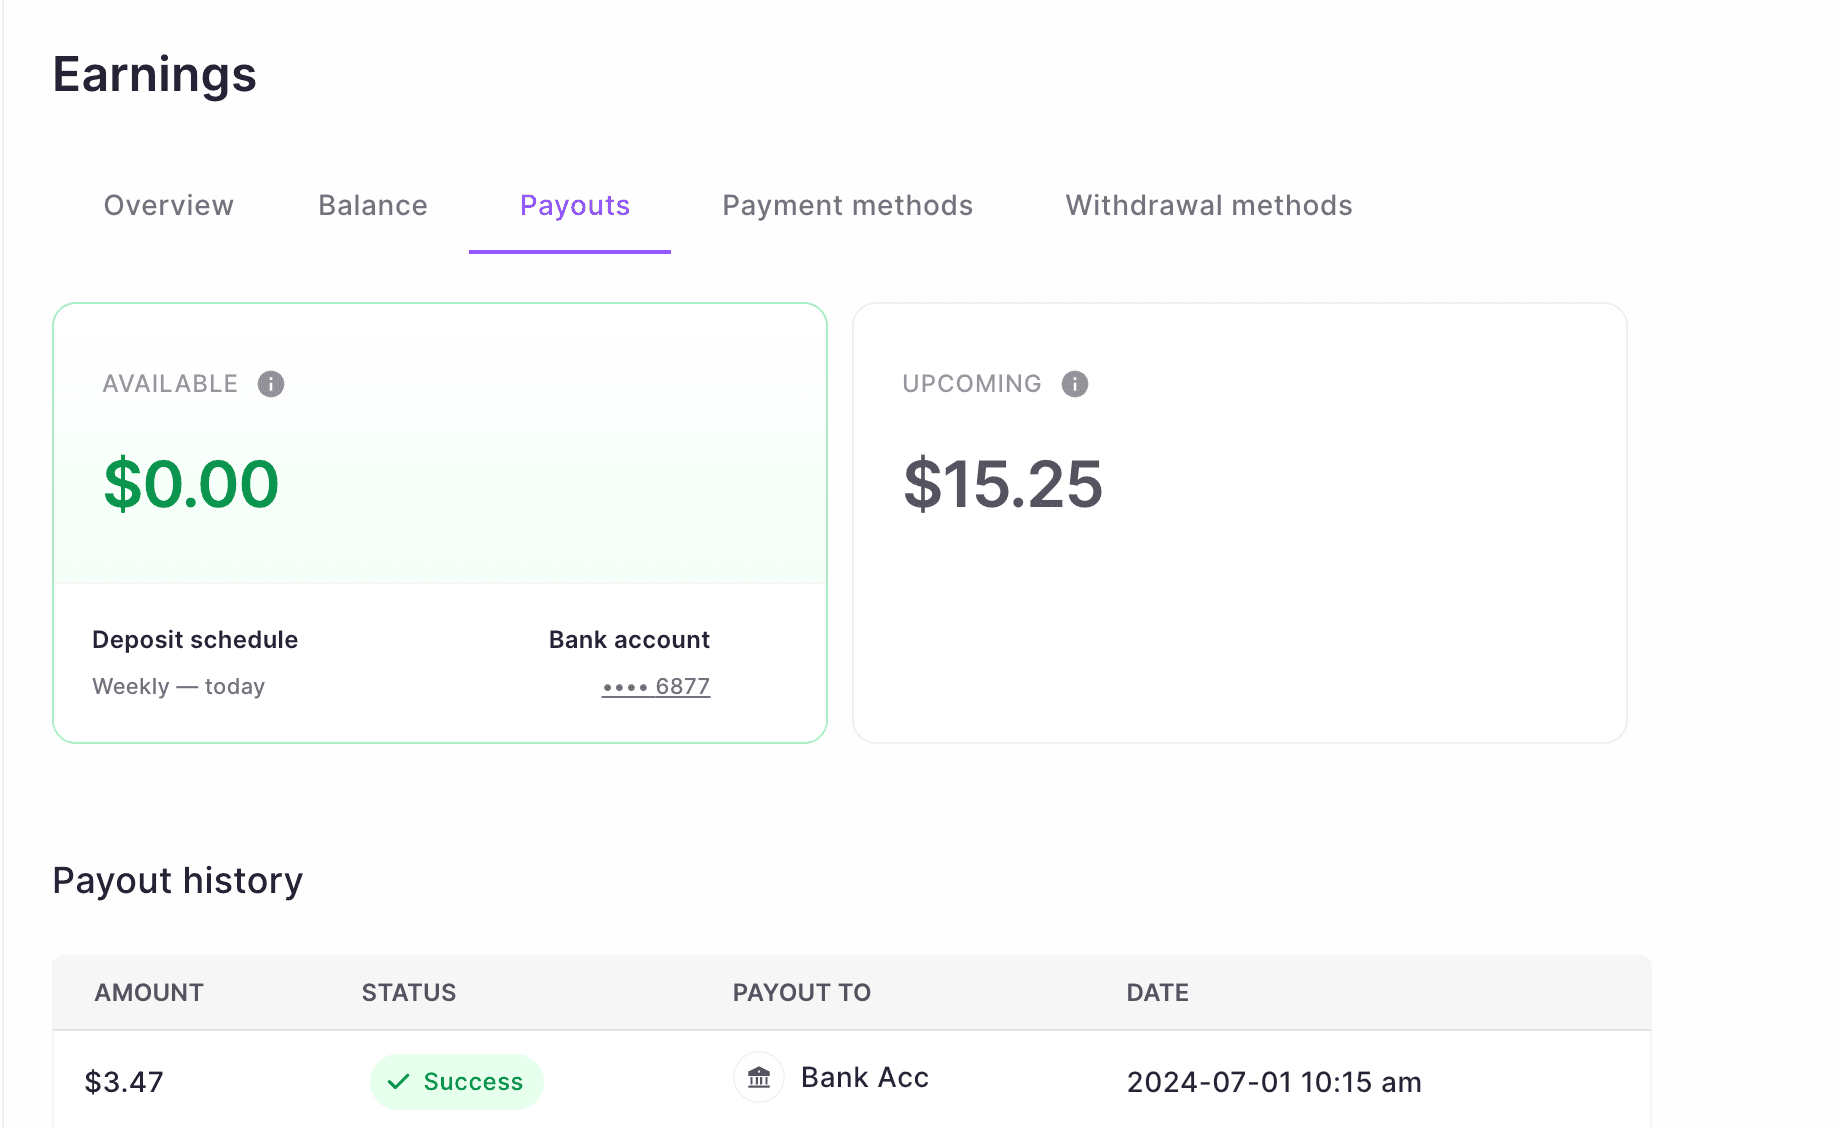Click the bank icon in payout row
This screenshot has height=1128, width=1840.
pyautogui.click(x=759, y=1078)
